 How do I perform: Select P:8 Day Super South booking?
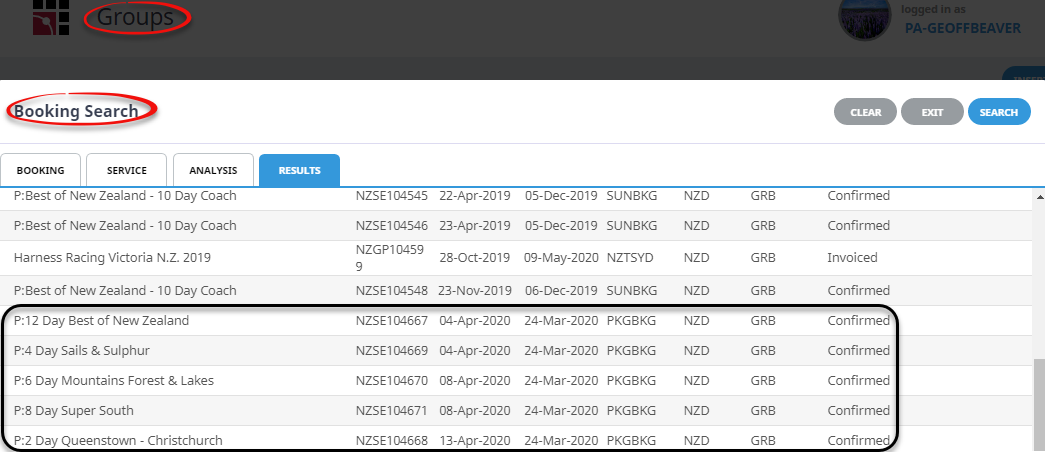pyautogui.click(x=516, y=411)
